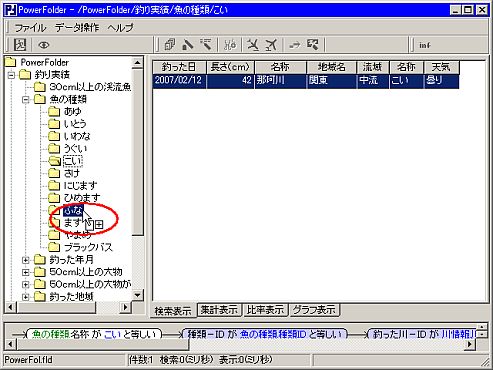The width and height of the screenshot is (493, 370).
Task: Switch to the 集計表示 tab
Action: pos(219,310)
